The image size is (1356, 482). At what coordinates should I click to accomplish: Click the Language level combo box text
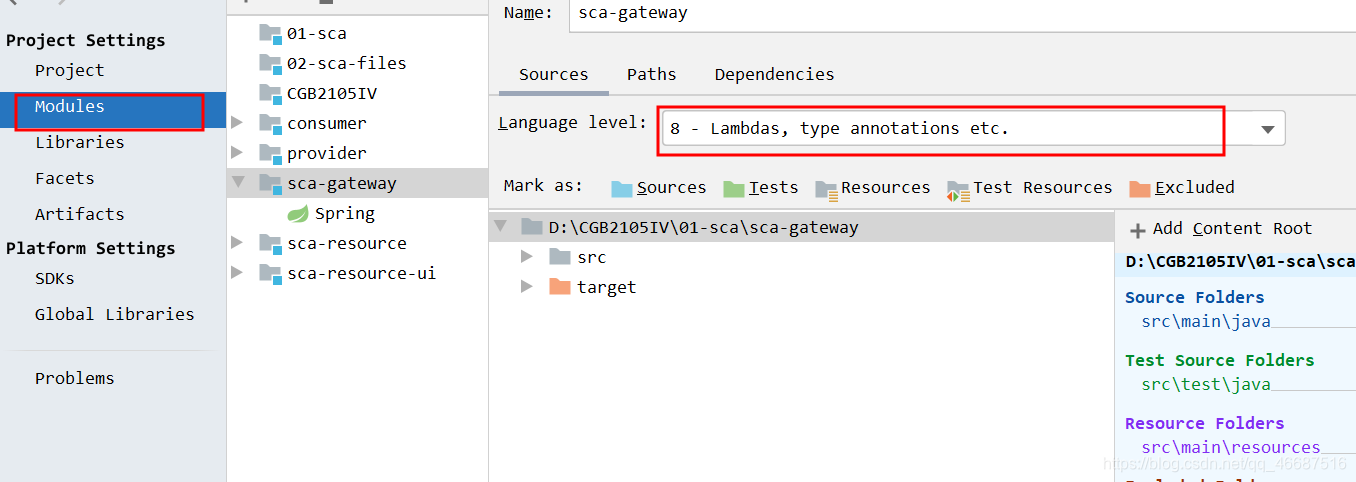[839, 128]
